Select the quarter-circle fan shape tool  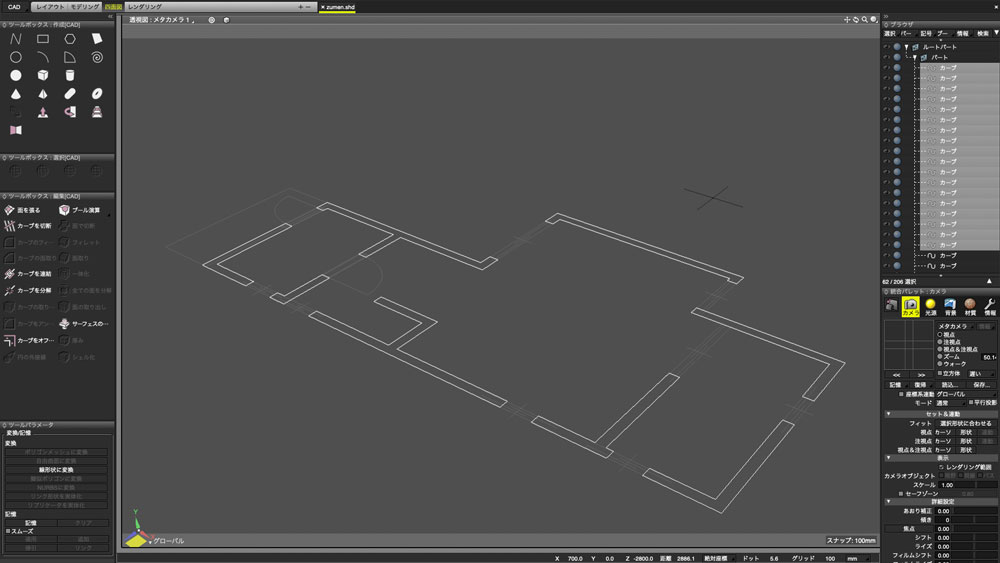pyautogui.click(x=70, y=57)
